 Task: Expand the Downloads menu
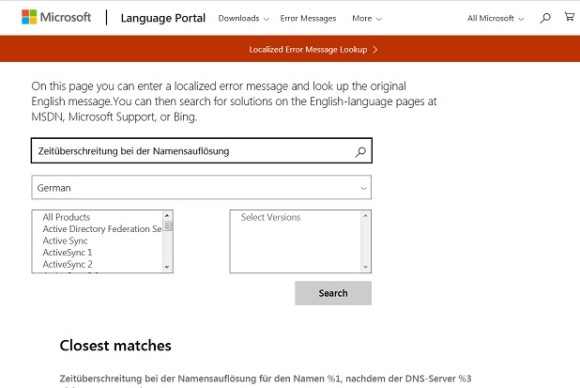pos(243,18)
